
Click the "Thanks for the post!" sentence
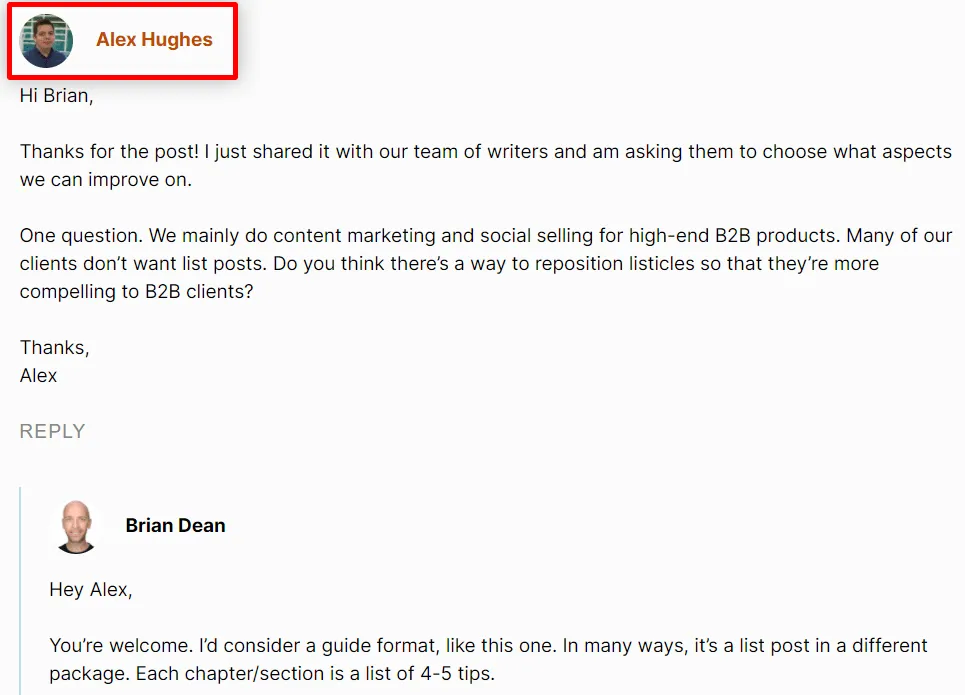click(x=110, y=153)
